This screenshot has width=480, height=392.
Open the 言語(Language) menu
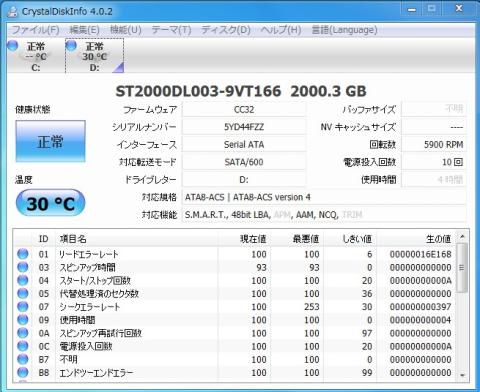344,30
